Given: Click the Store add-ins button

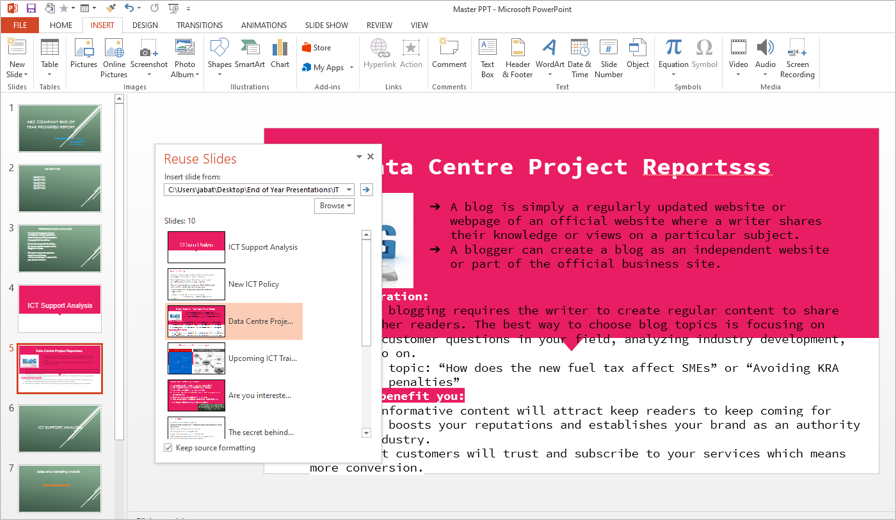Looking at the screenshot, I should point(316,47).
